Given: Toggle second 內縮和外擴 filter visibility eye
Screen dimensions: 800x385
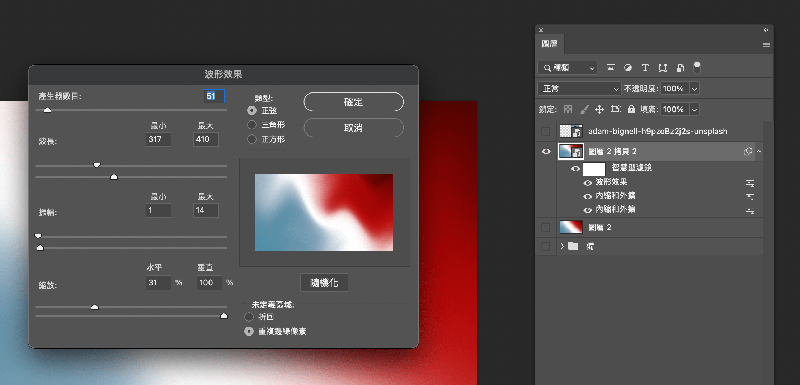Looking at the screenshot, I should (587, 210).
